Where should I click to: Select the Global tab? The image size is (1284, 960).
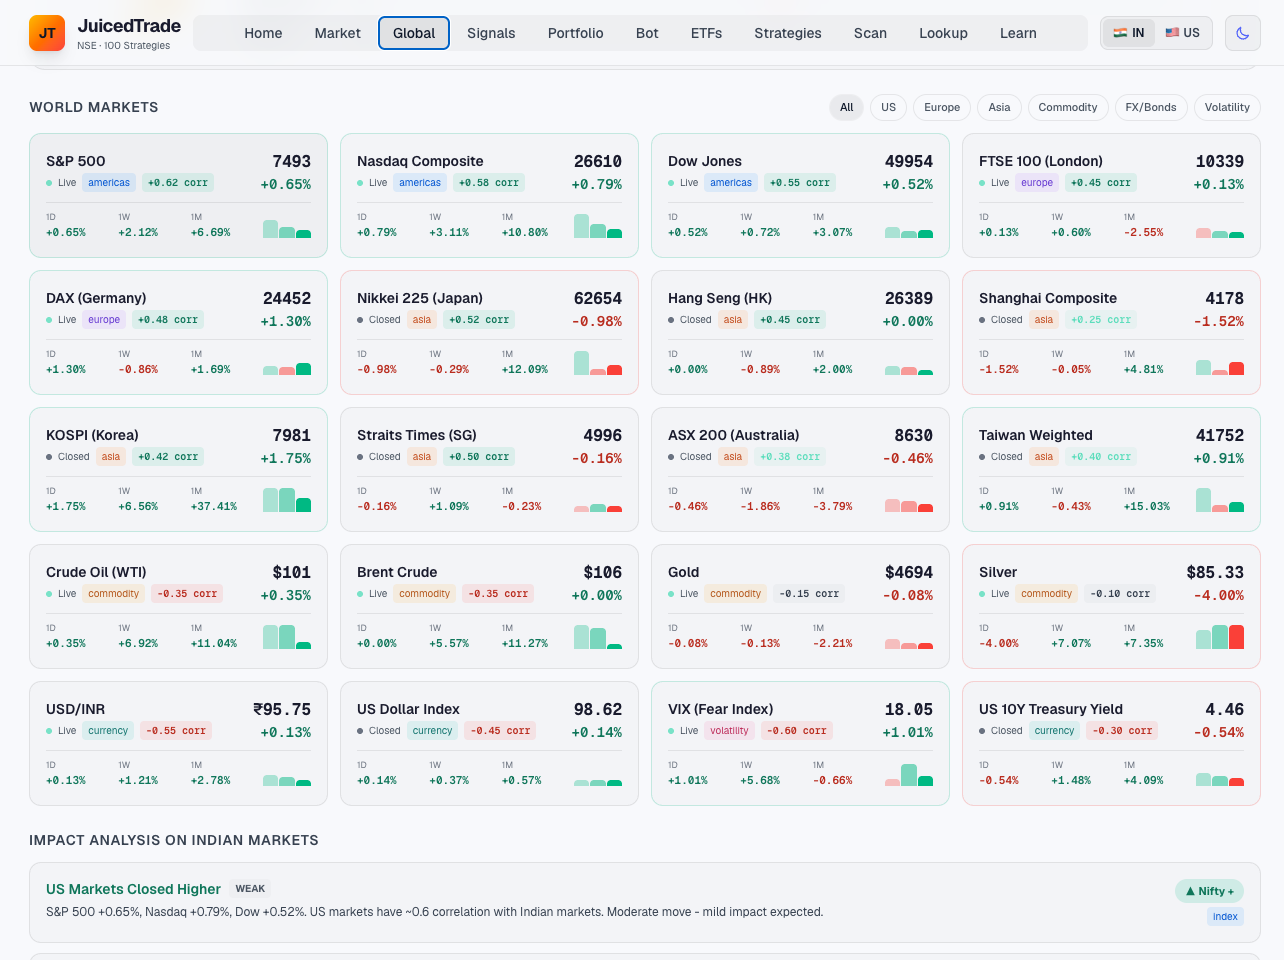point(414,33)
